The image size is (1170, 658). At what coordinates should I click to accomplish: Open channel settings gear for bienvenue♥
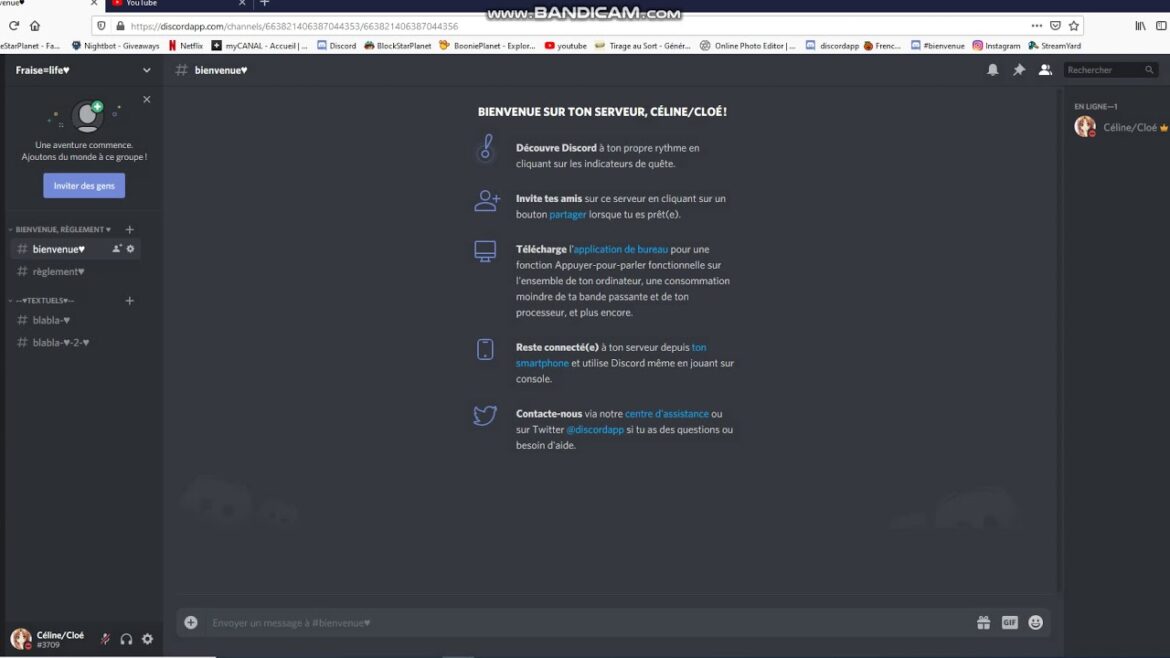131,248
